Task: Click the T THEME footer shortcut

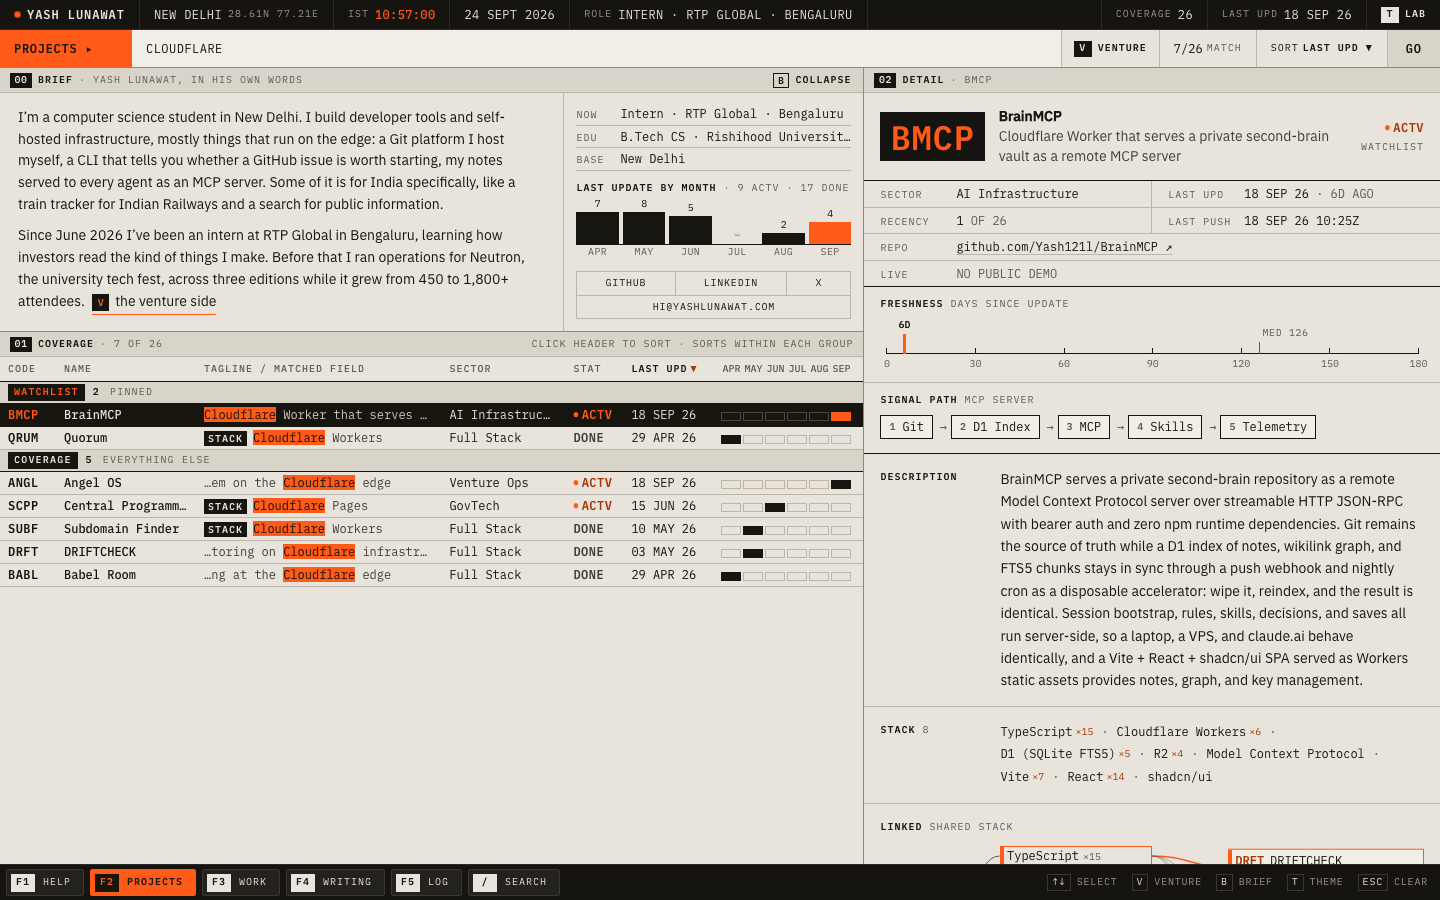Action: tap(1315, 882)
